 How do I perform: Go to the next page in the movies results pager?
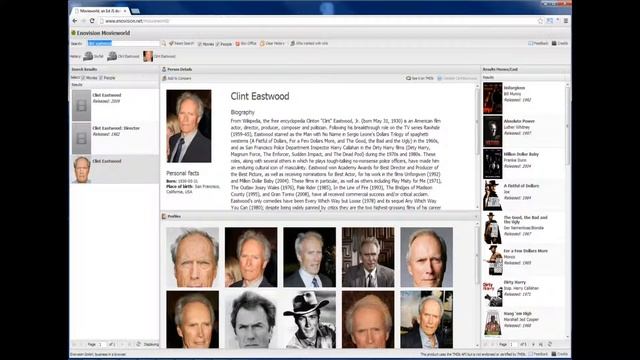533,344
